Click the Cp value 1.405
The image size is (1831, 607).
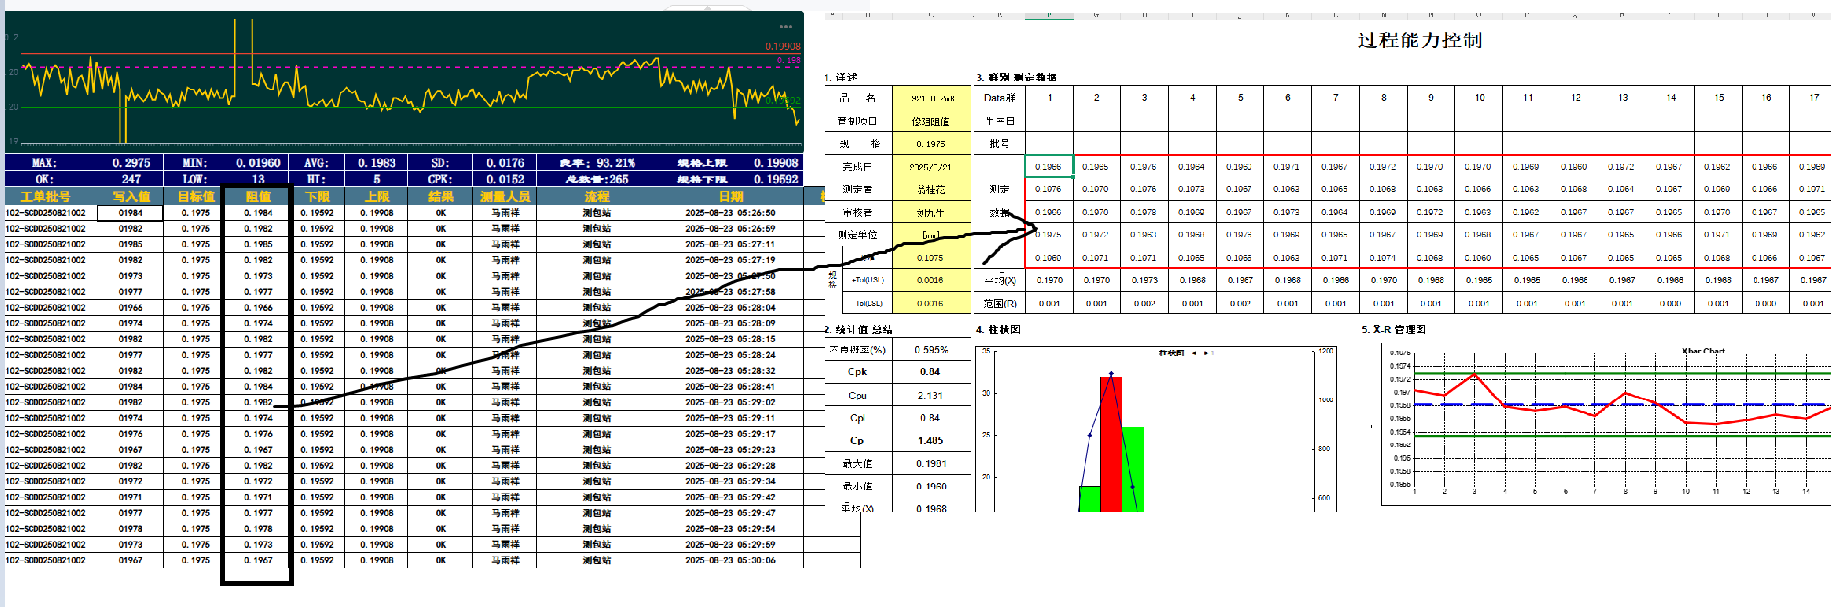[x=929, y=441]
